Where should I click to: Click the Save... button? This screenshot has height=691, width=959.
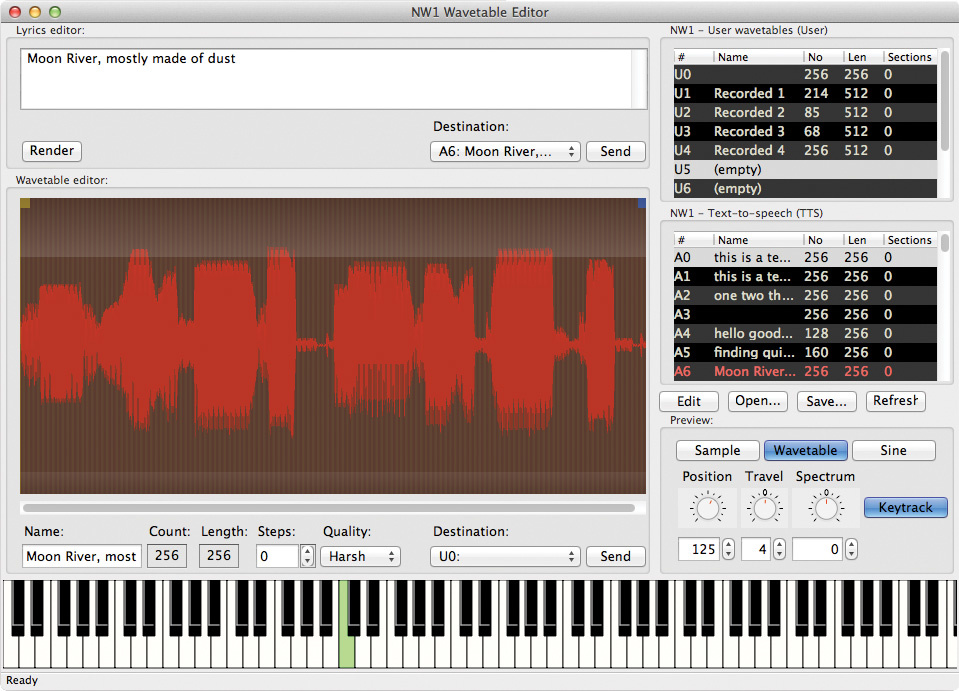(826, 401)
